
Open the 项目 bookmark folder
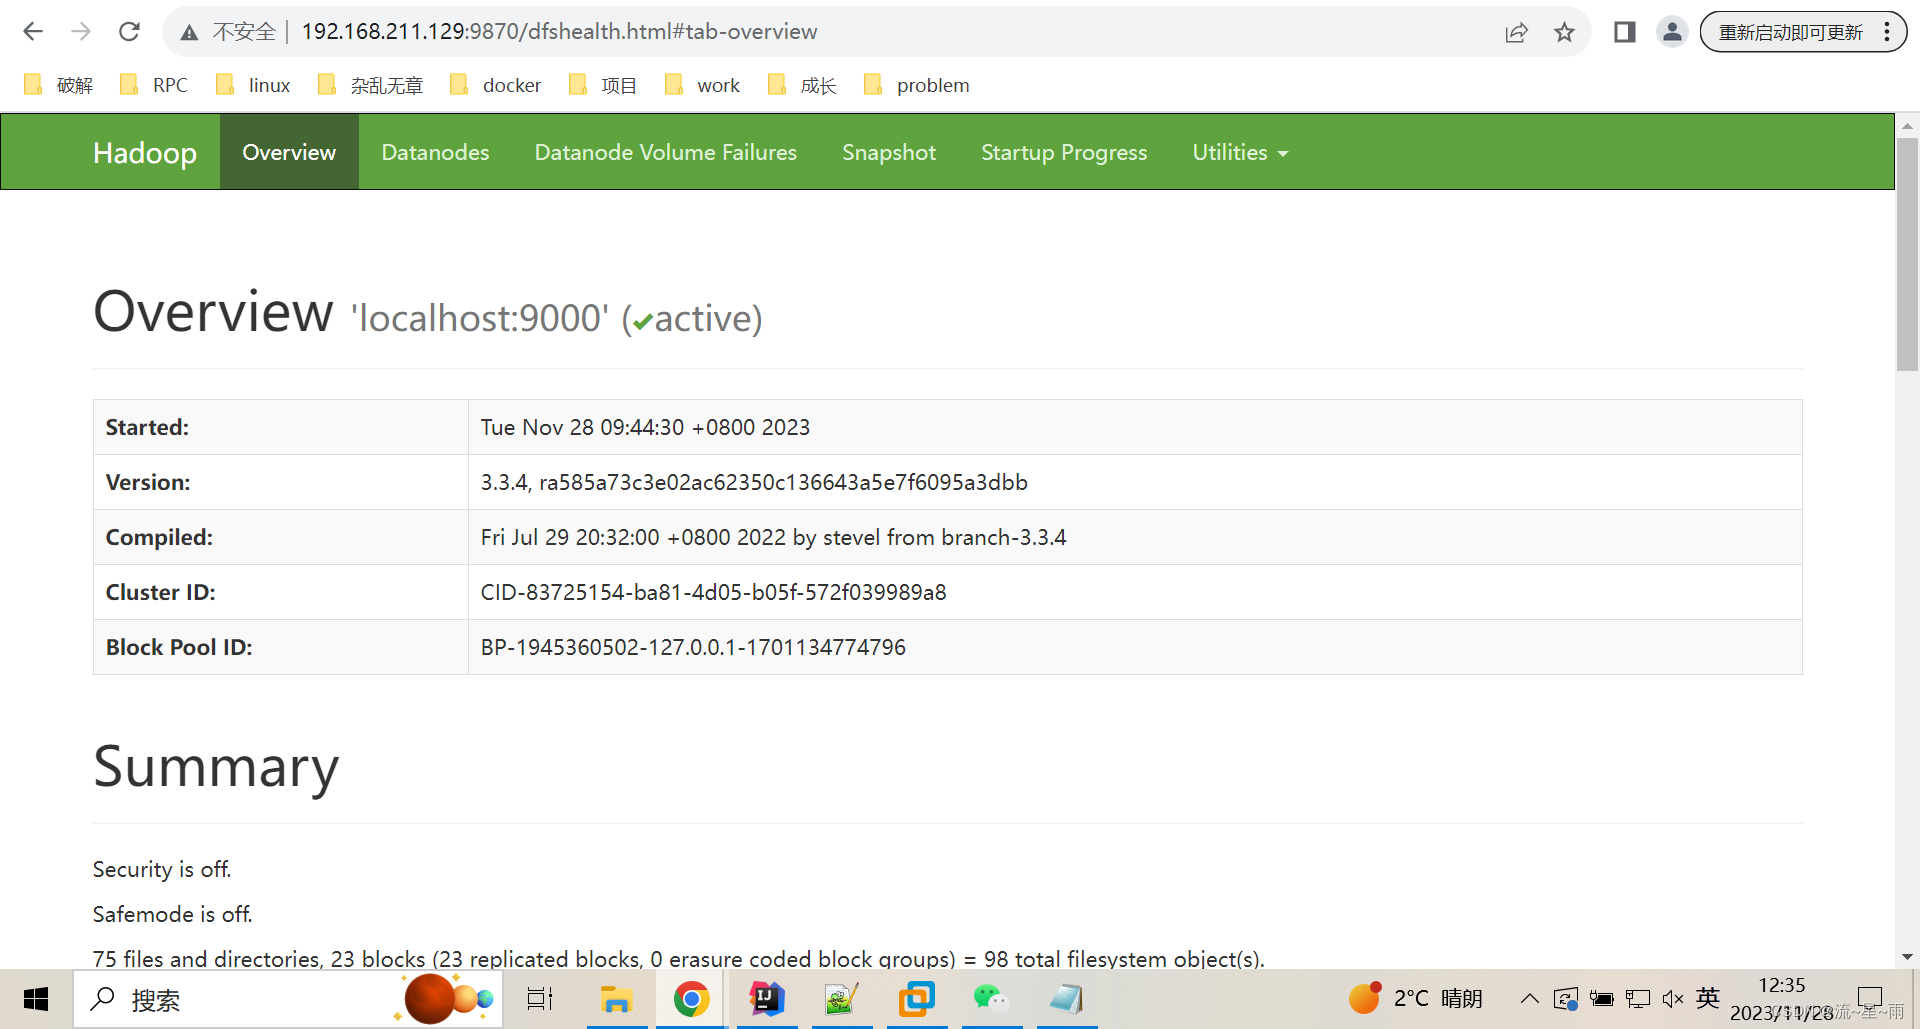tap(603, 85)
